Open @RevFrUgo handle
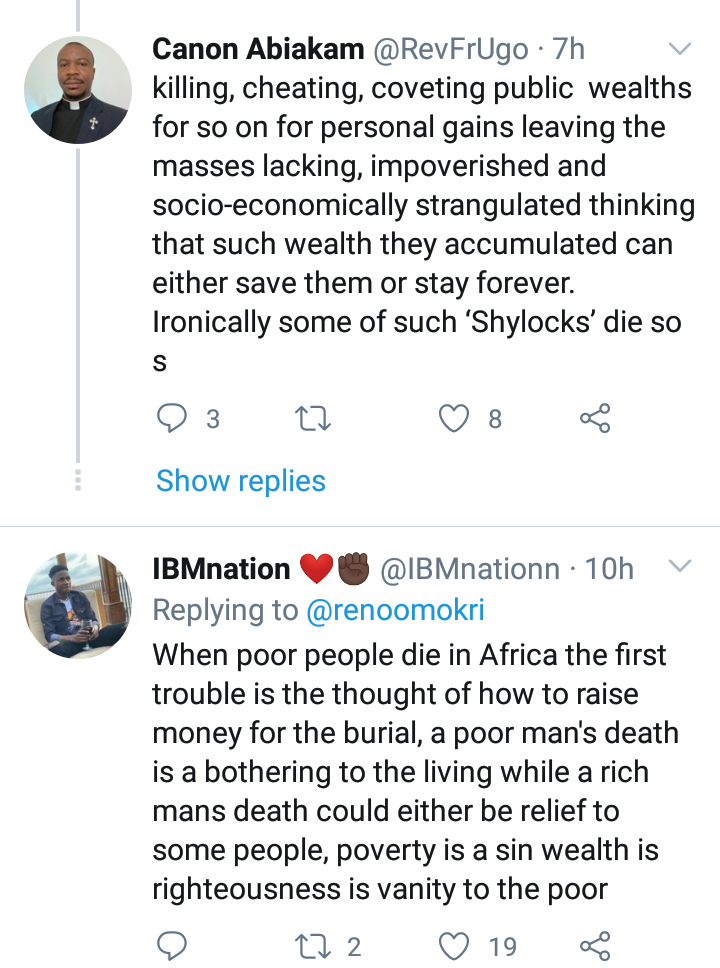 (x=451, y=49)
